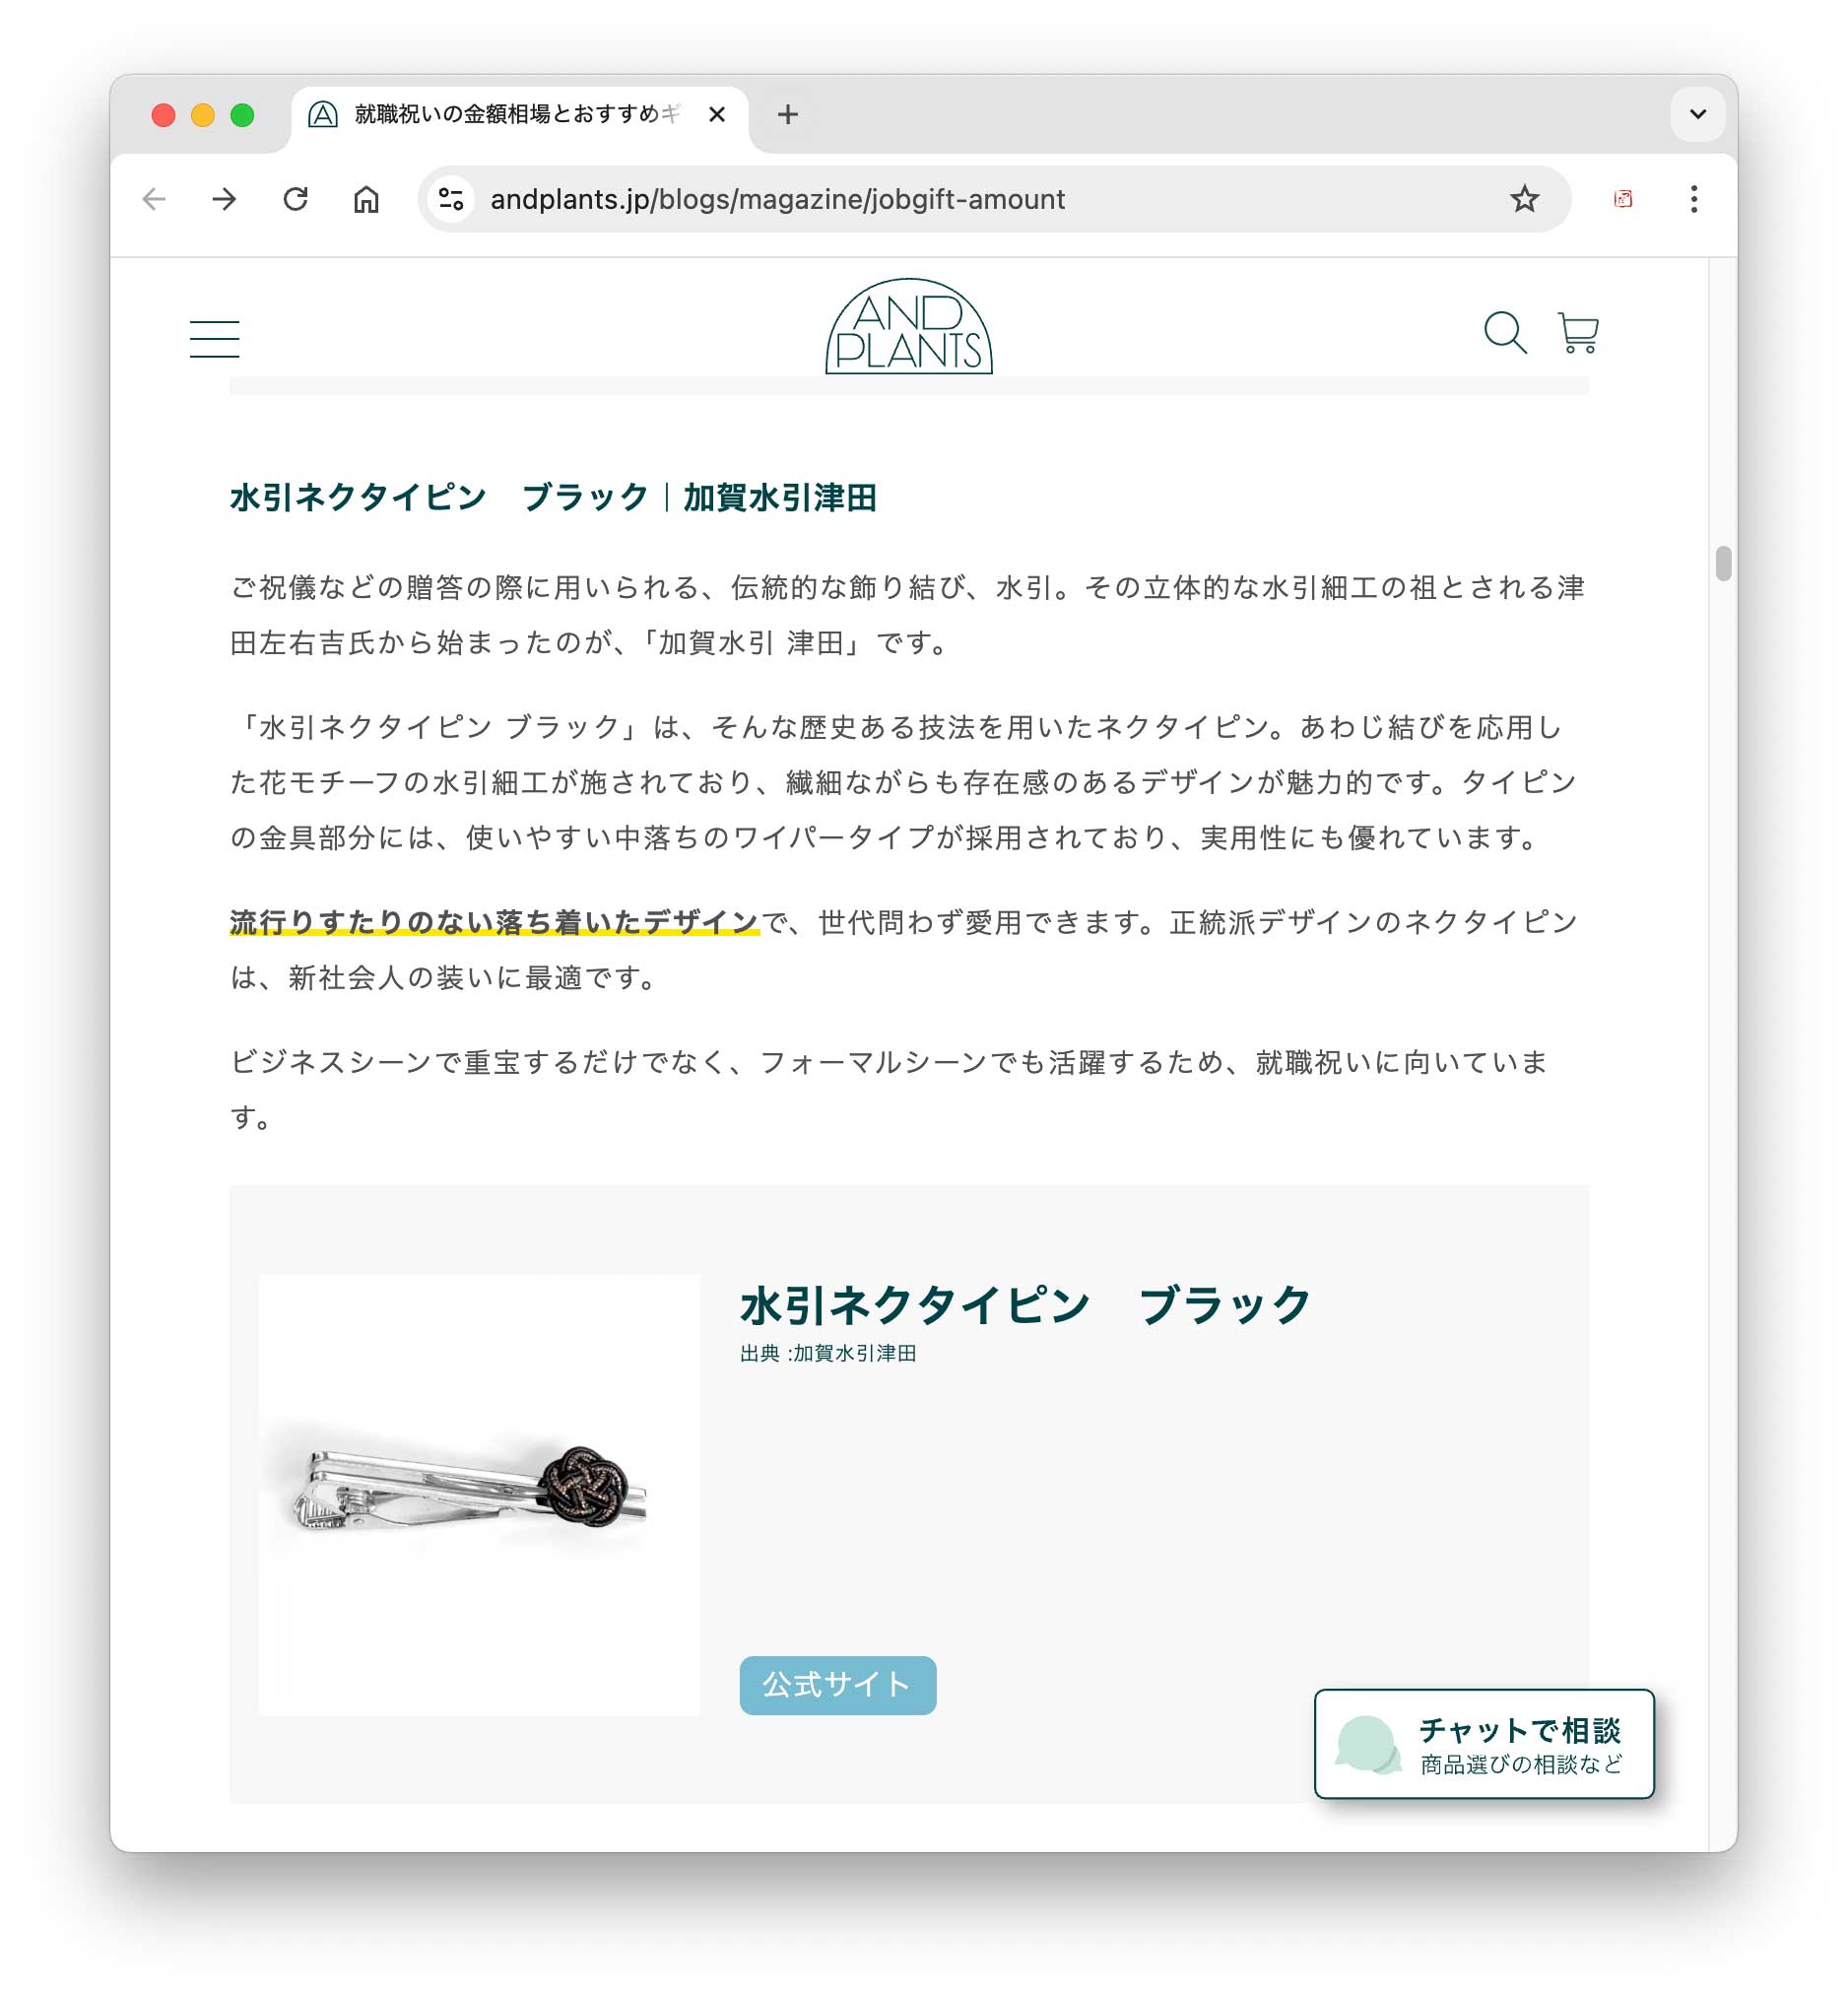View site information icon in address bar

point(451,199)
